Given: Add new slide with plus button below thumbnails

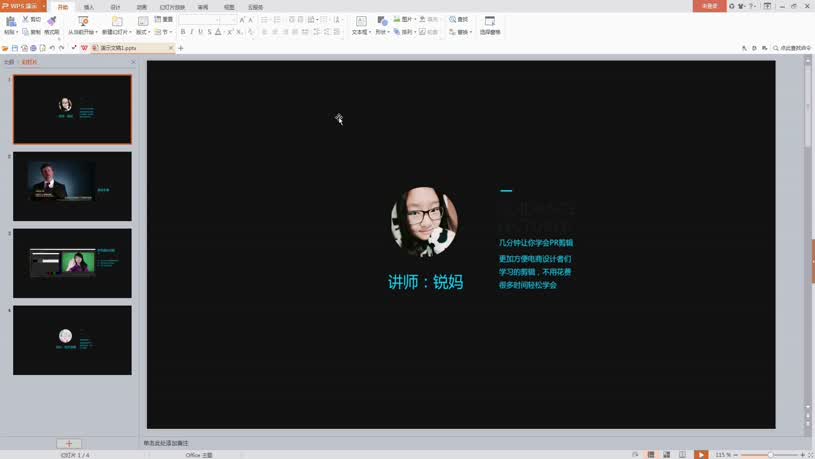Looking at the screenshot, I should (69, 443).
